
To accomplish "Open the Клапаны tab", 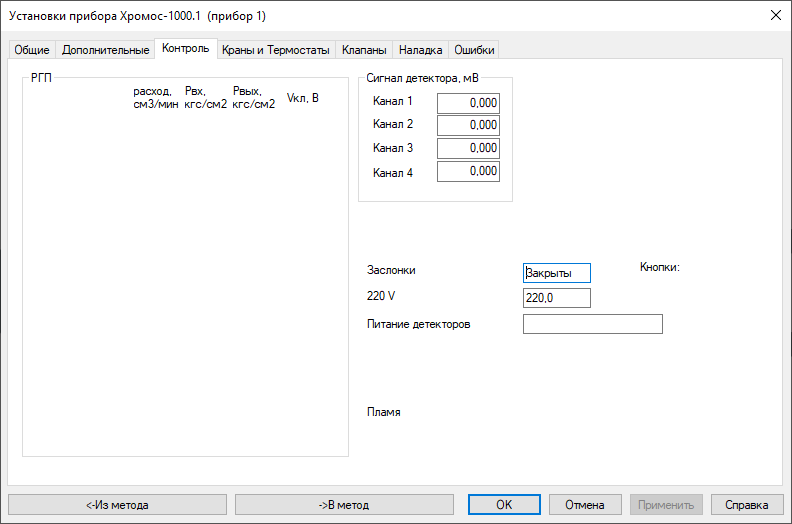I will [x=364, y=50].
